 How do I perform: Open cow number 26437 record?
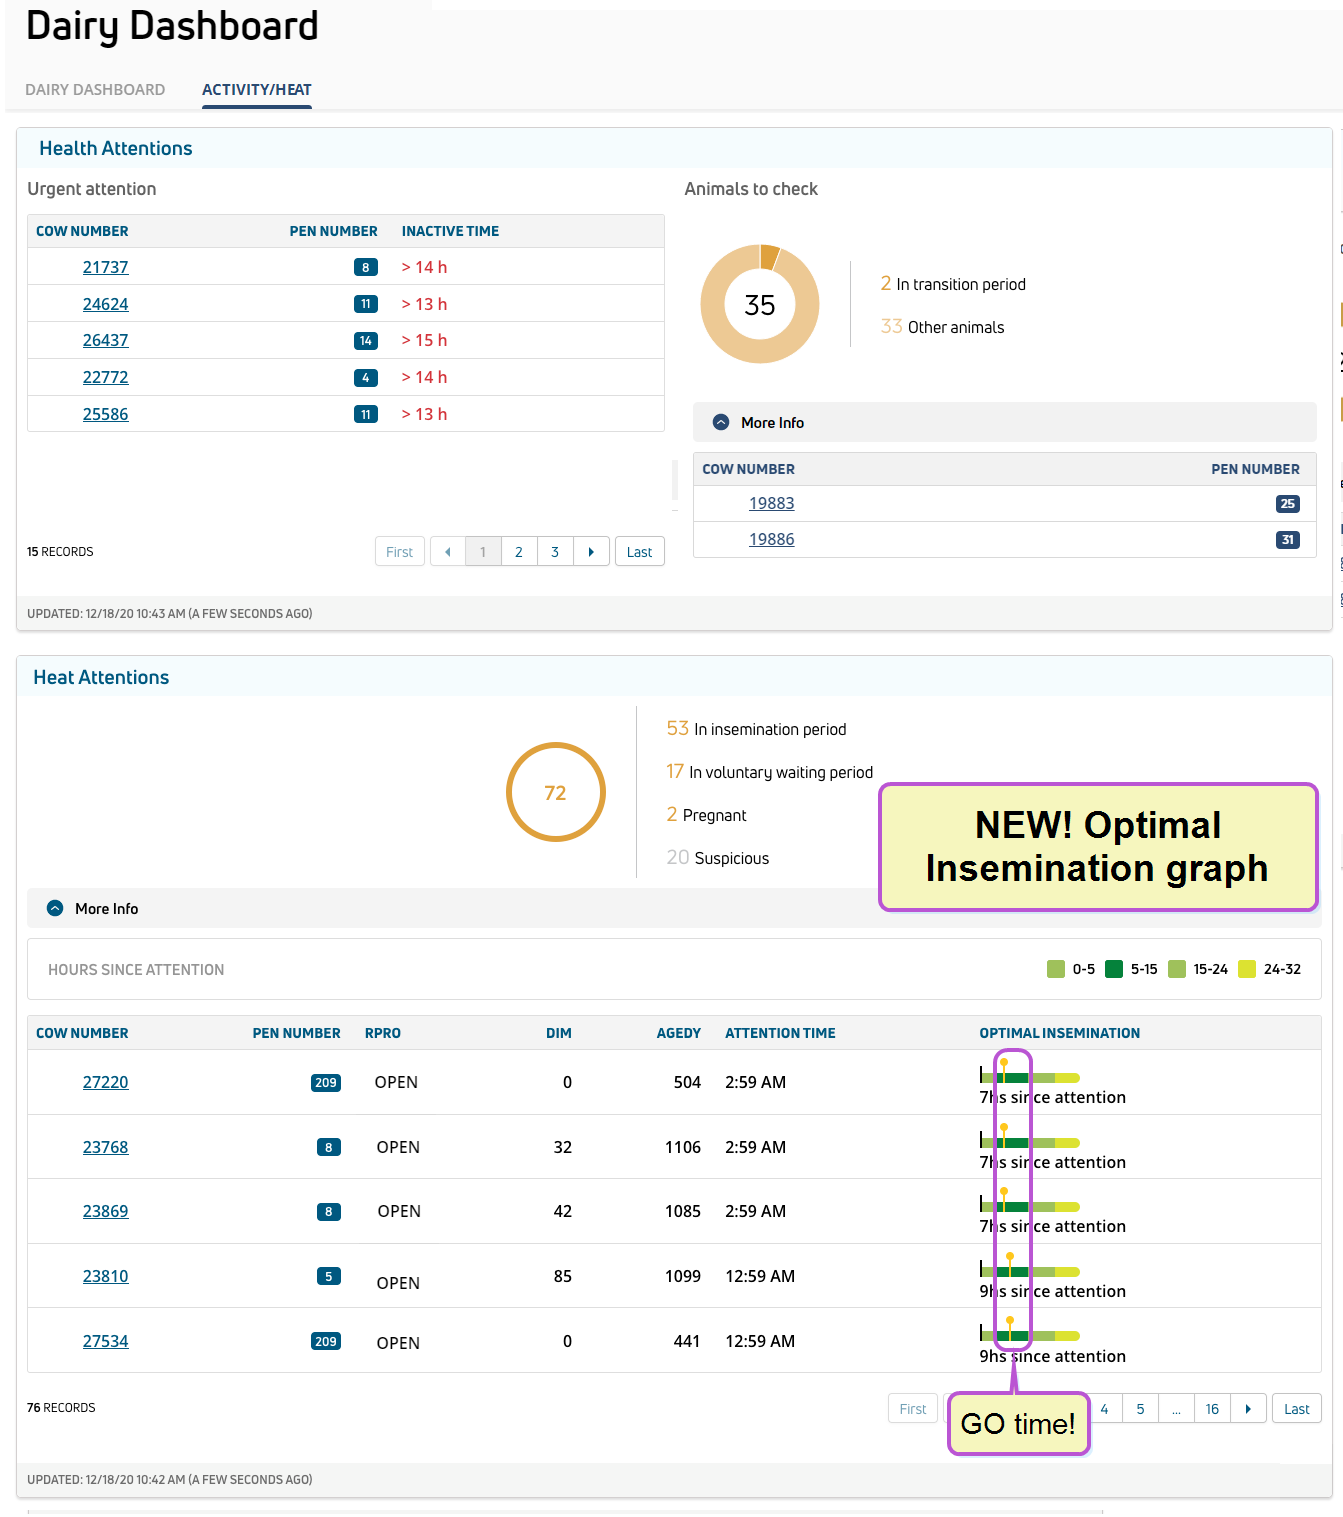pyautogui.click(x=106, y=340)
